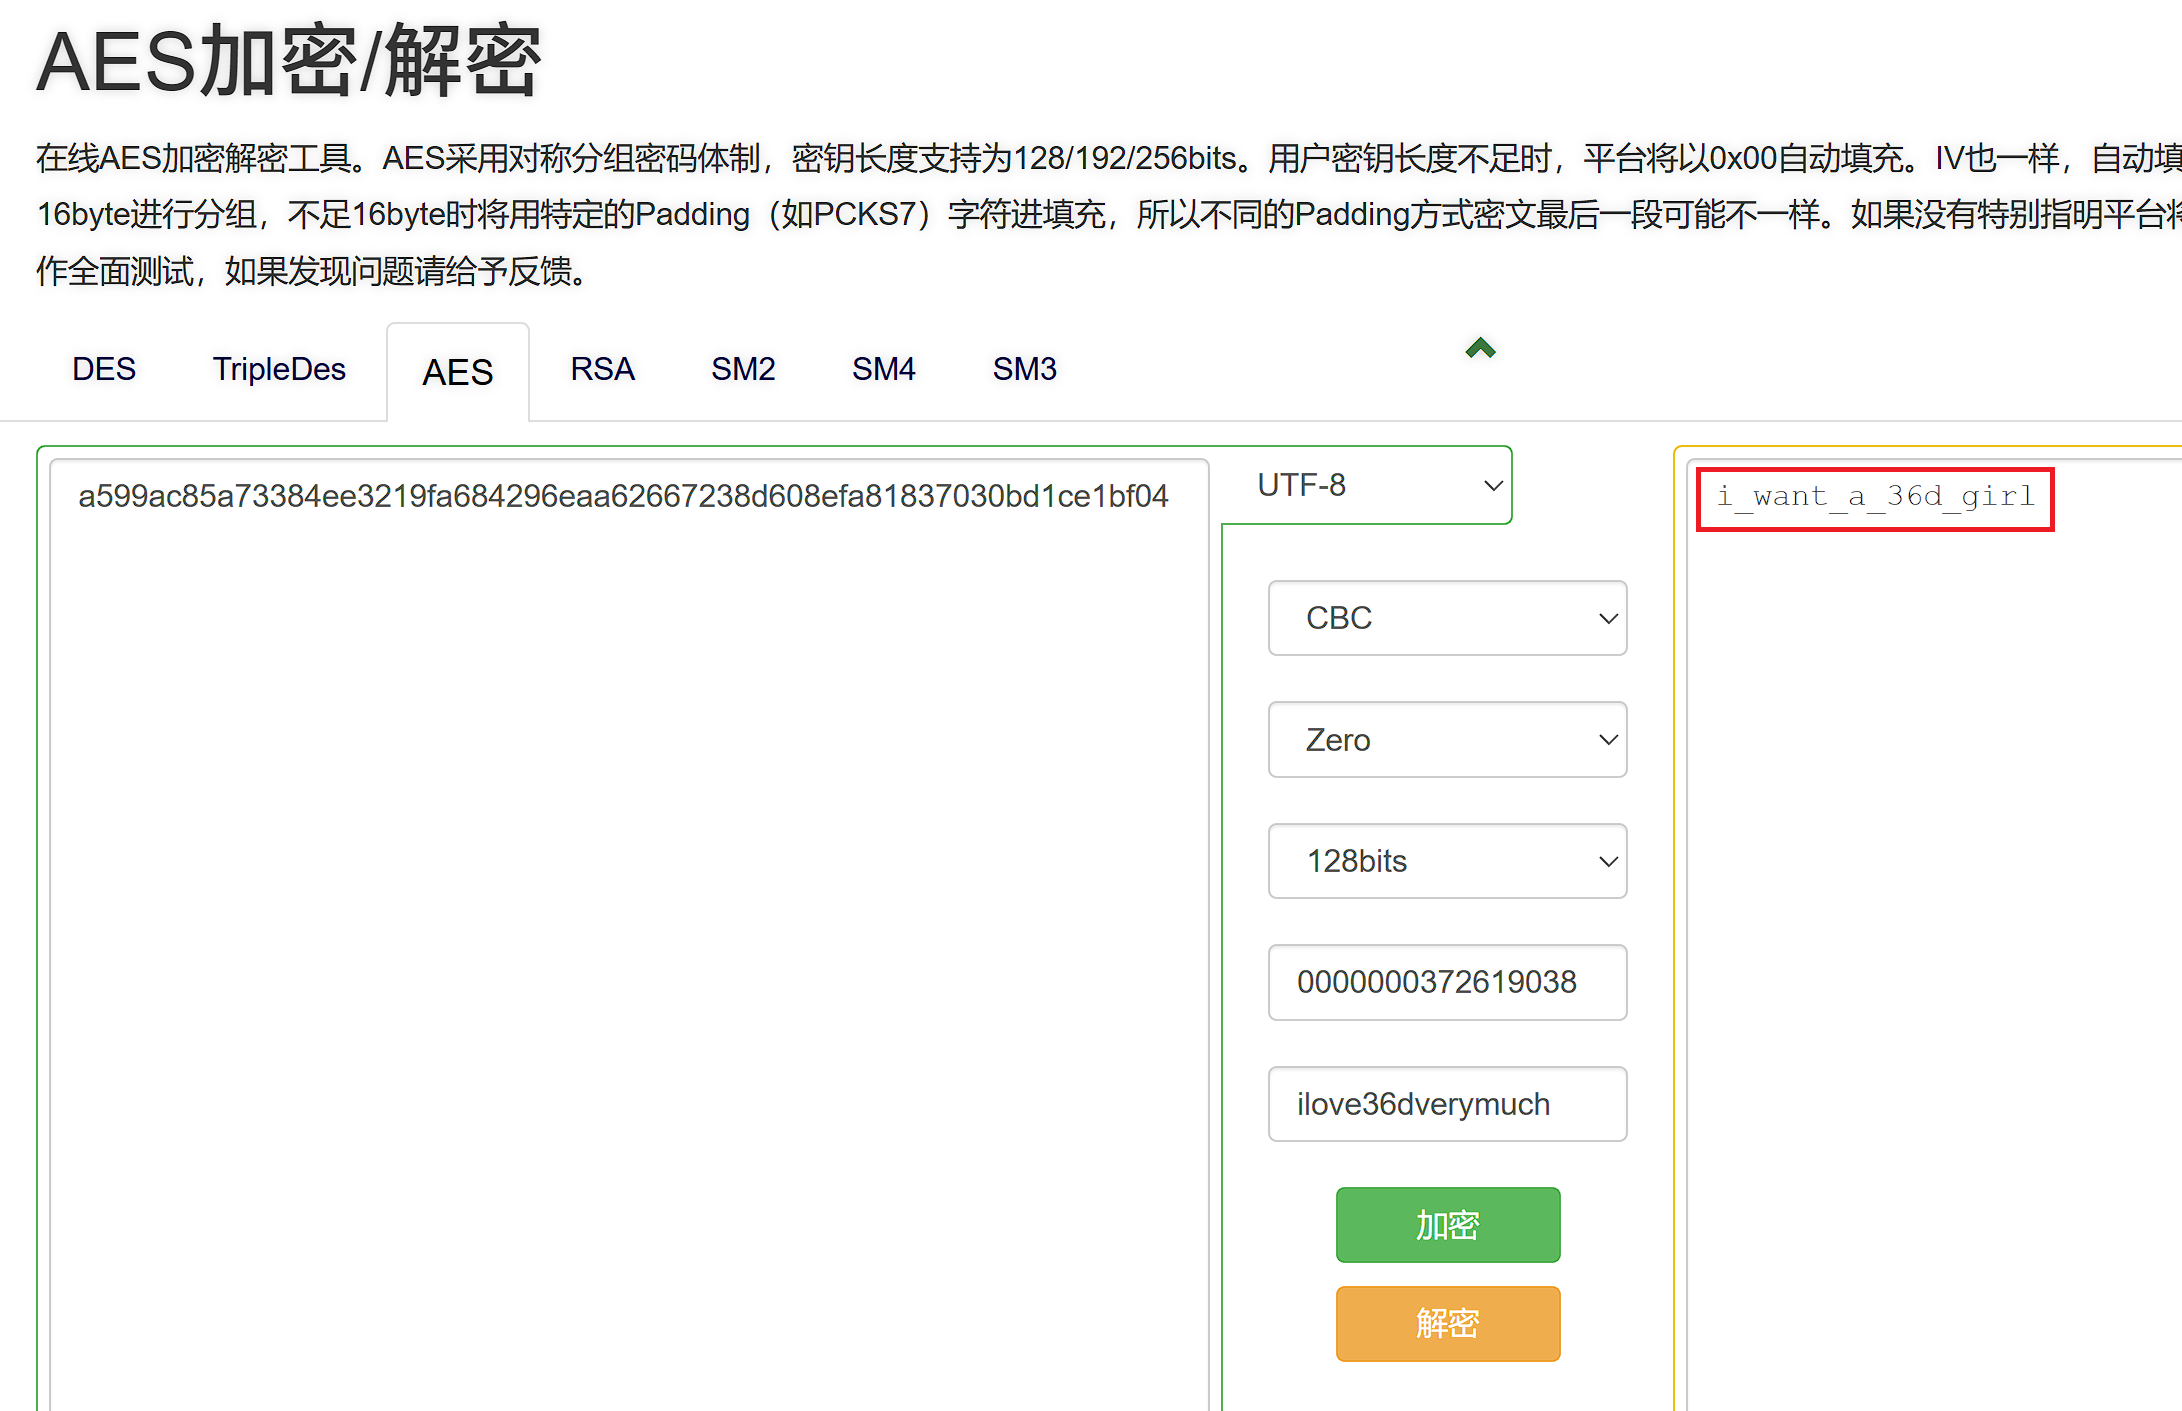Focus the key field containing 0000000372619038
Viewport: 2182px width, 1411px height.
[x=1446, y=982]
